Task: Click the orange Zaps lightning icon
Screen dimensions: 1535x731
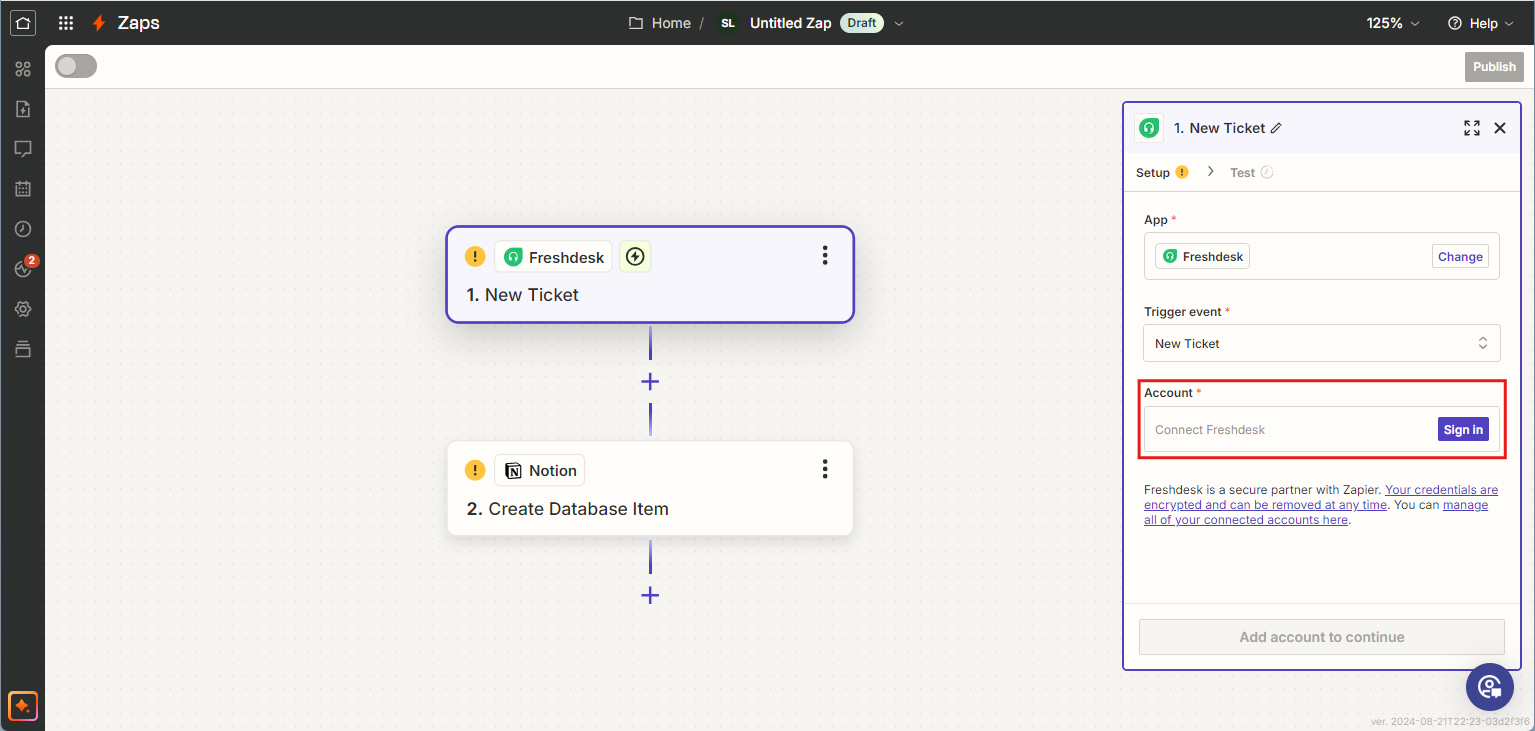Action: click(x=98, y=23)
